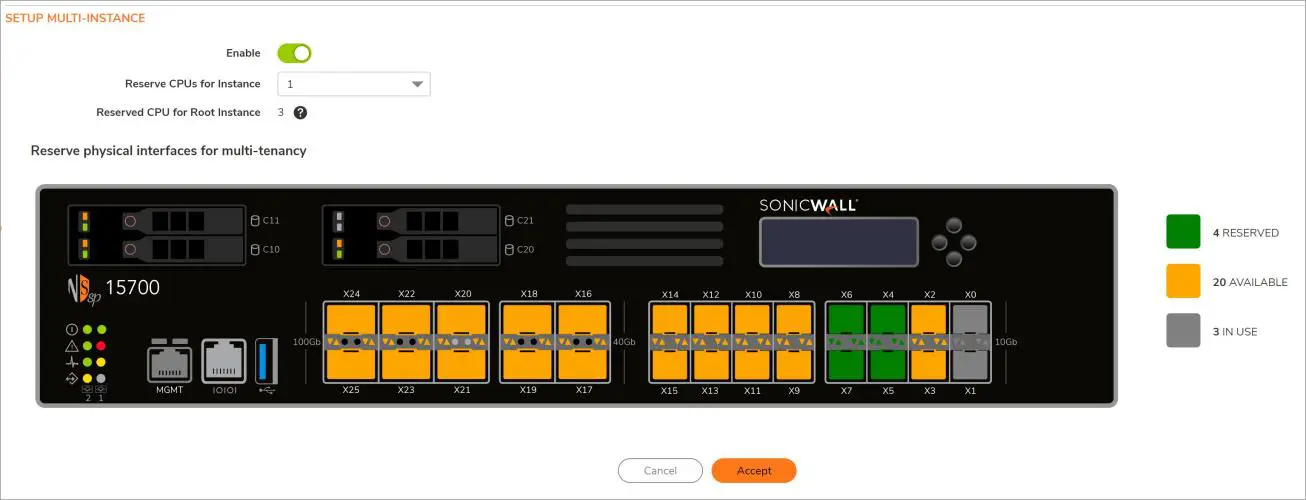Click the console serial port icon
Viewport: 1306px width, 500px height.
coord(223,361)
